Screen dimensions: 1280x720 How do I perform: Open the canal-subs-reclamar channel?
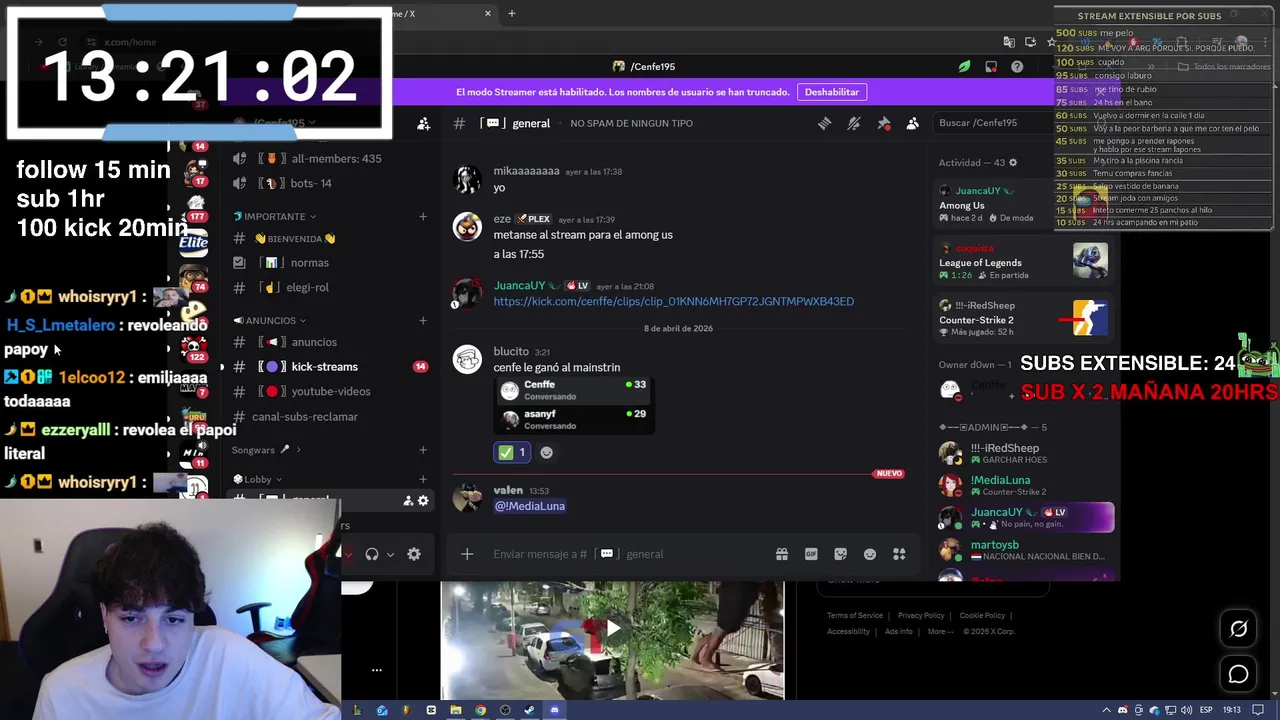pyautogui.click(x=307, y=416)
